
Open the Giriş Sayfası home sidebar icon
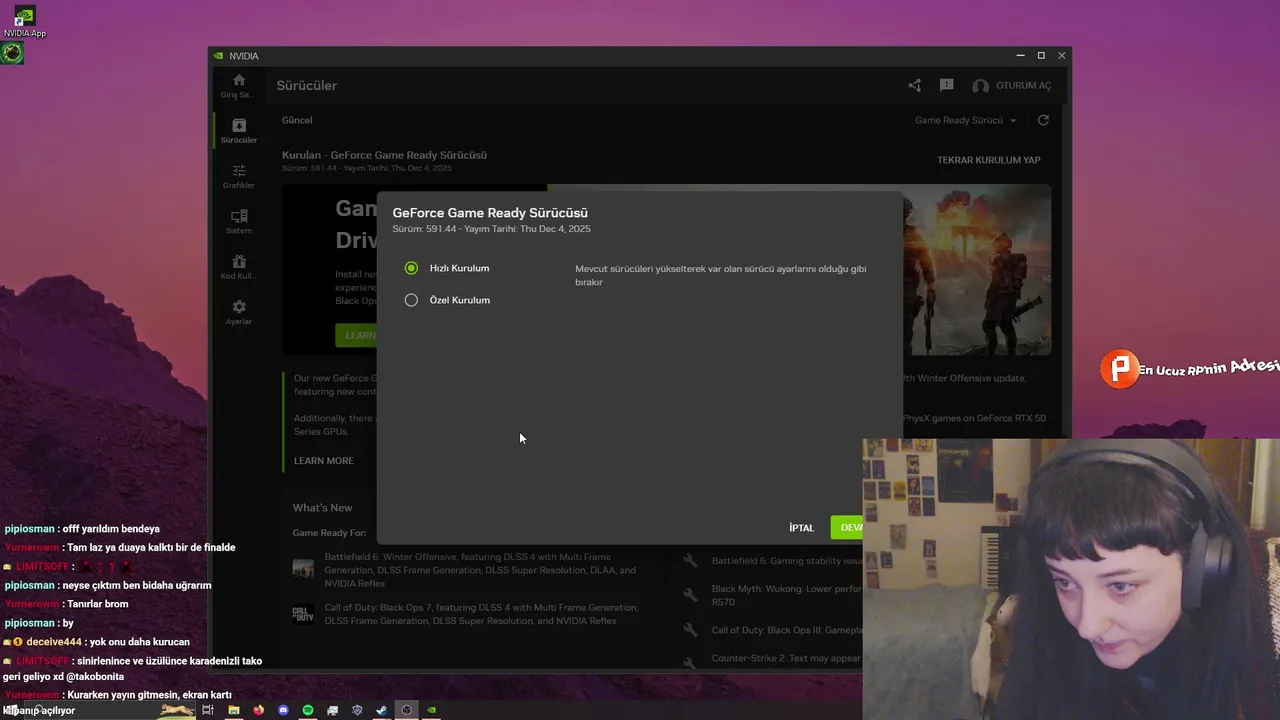(x=238, y=86)
